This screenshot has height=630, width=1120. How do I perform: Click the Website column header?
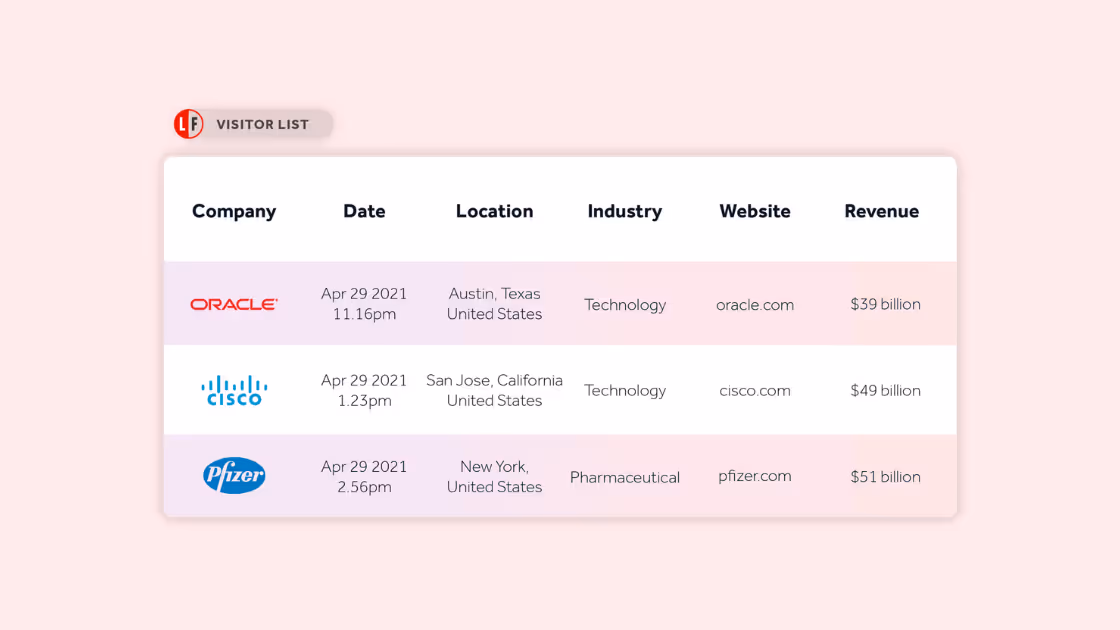tap(755, 211)
